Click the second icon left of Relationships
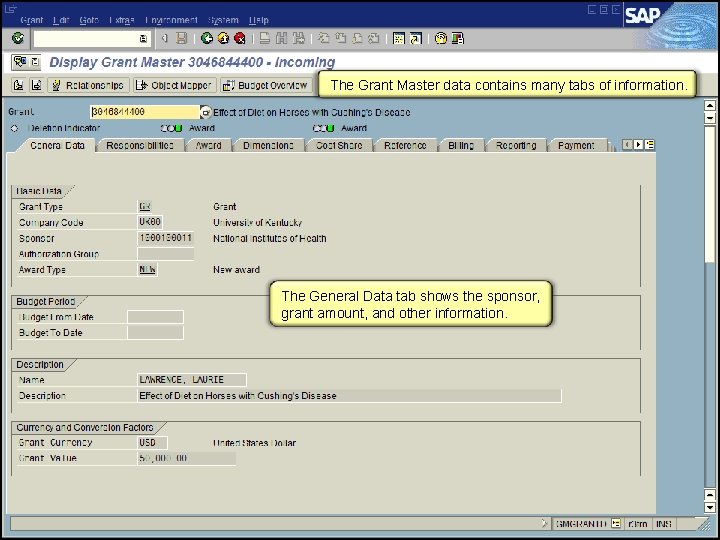720x540 pixels. (36, 85)
